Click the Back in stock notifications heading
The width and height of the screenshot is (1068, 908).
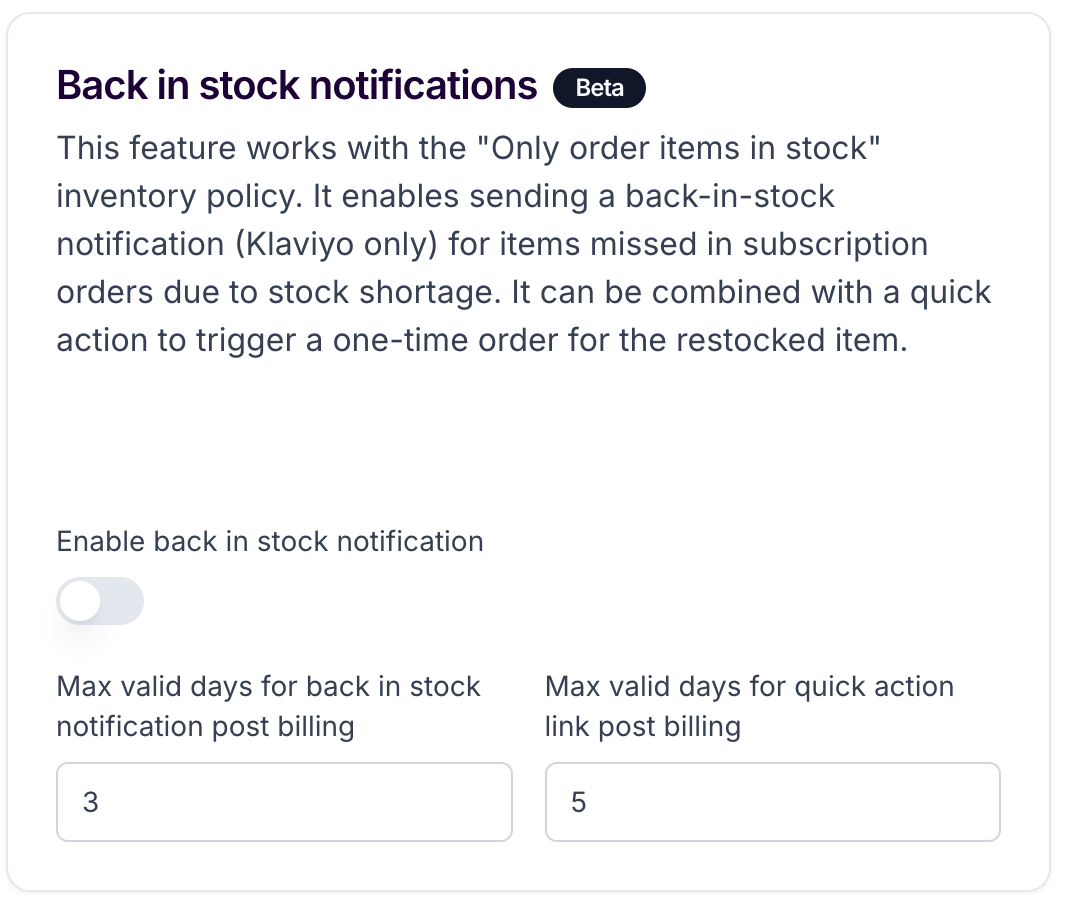click(297, 86)
